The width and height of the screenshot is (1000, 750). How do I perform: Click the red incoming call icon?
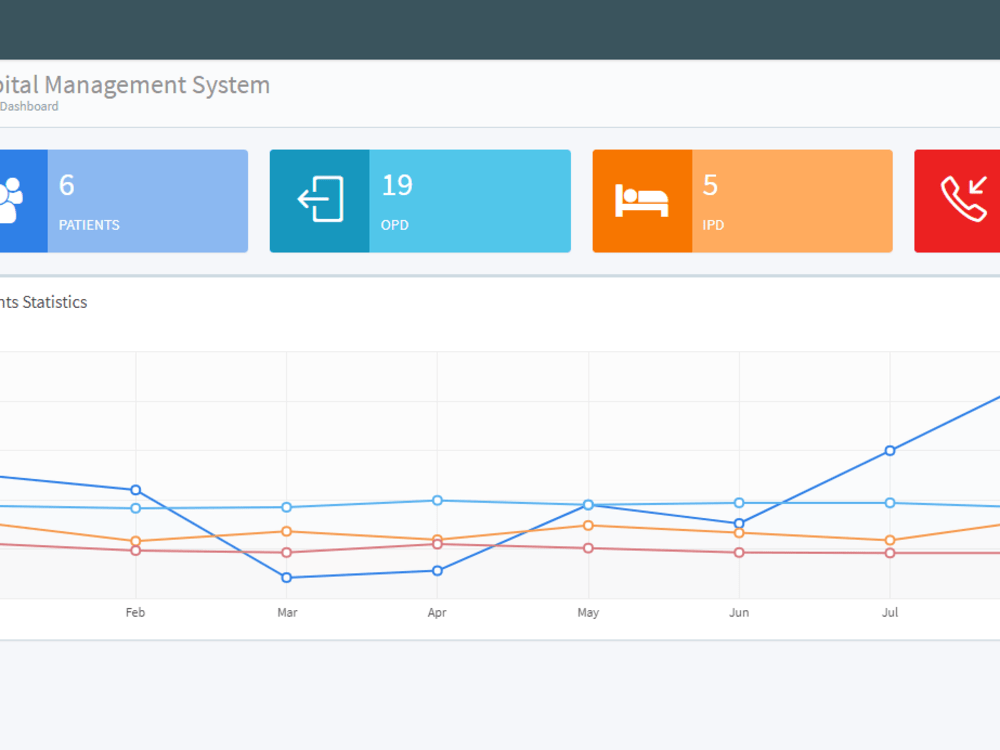click(964, 198)
